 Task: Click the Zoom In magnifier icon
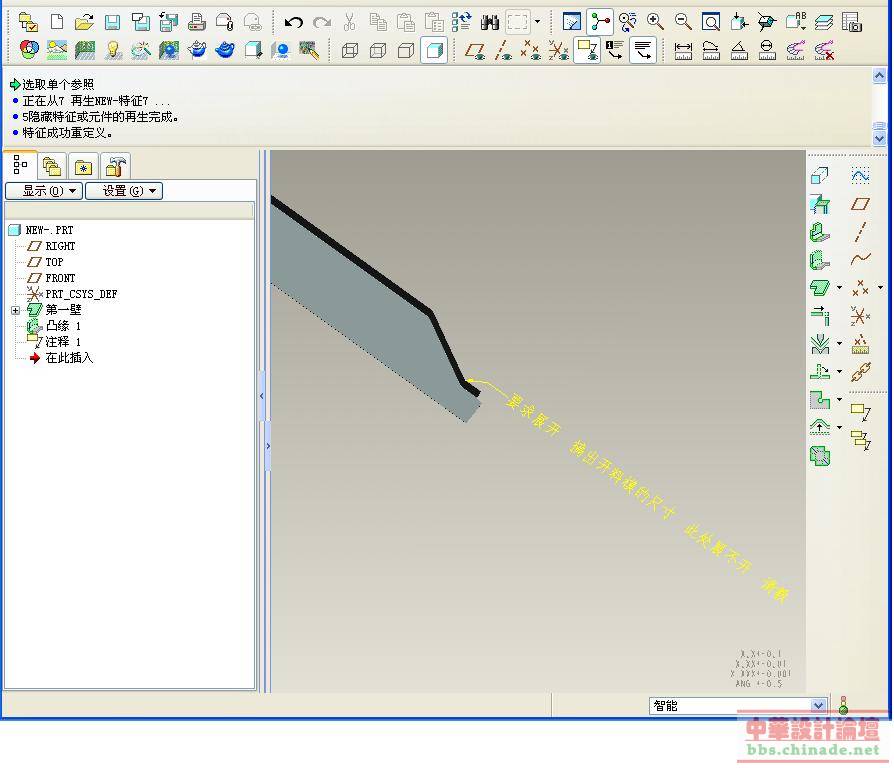655,22
